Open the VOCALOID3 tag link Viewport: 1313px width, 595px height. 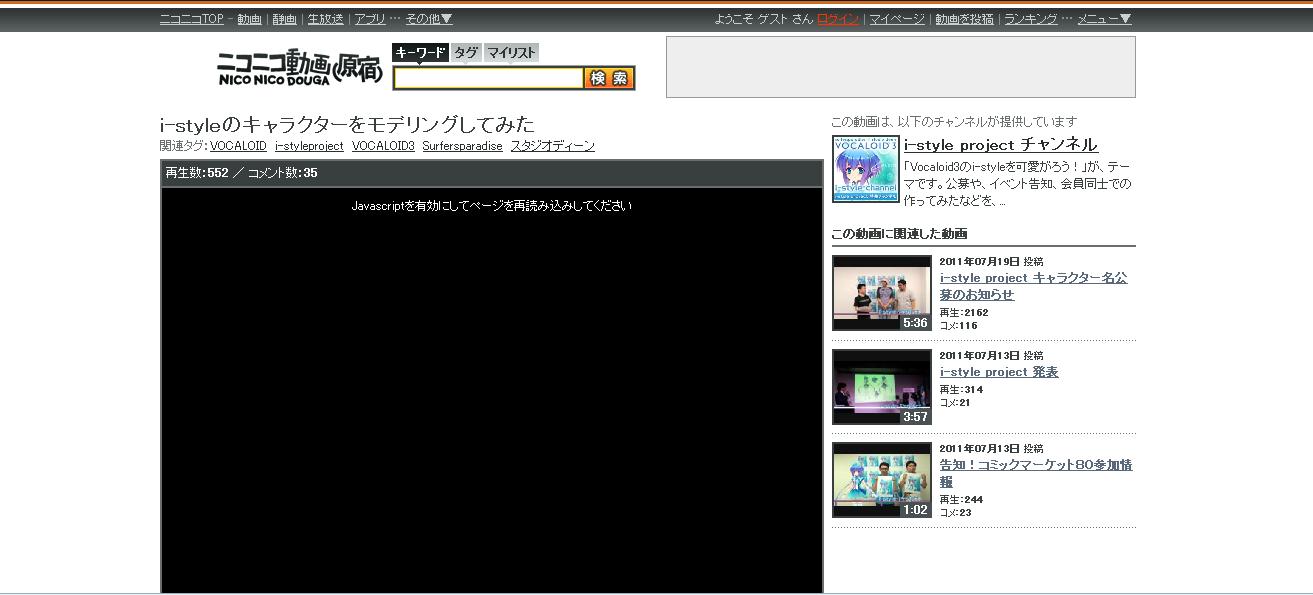pos(383,146)
